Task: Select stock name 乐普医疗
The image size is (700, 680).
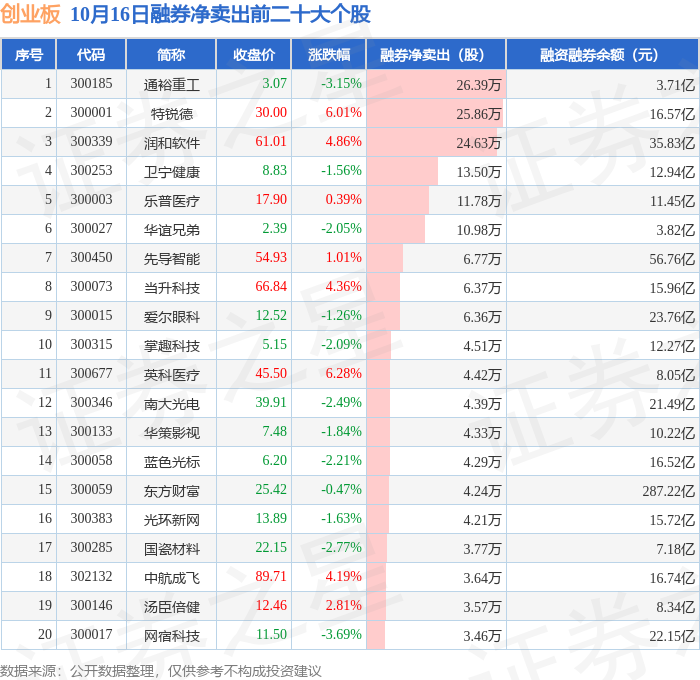Action: click(x=171, y=201)
